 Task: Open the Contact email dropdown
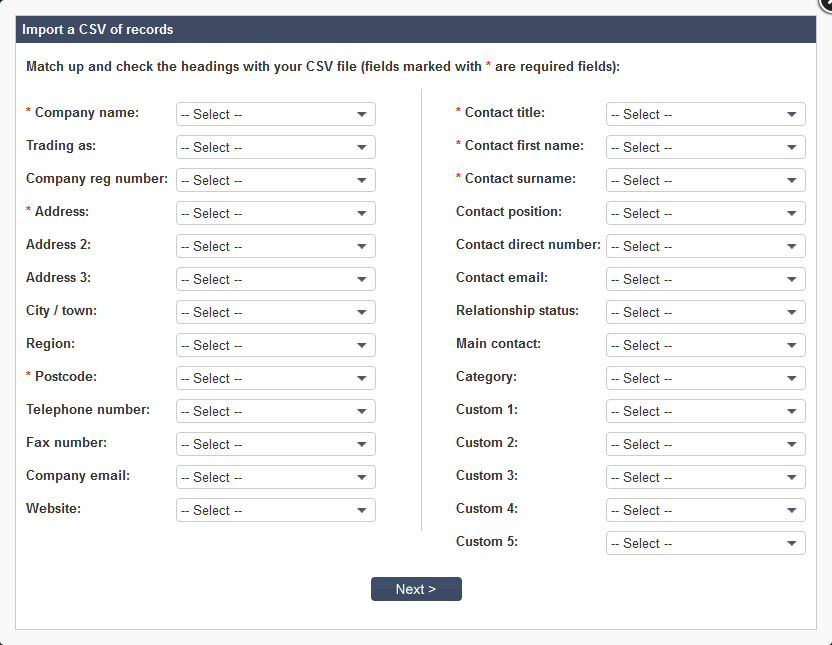click(705, 279)
